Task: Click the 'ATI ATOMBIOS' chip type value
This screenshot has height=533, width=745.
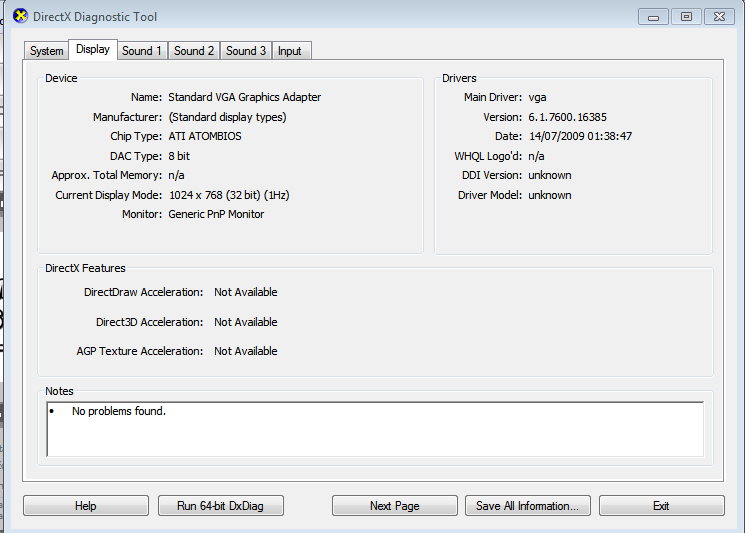Action: 205,136
